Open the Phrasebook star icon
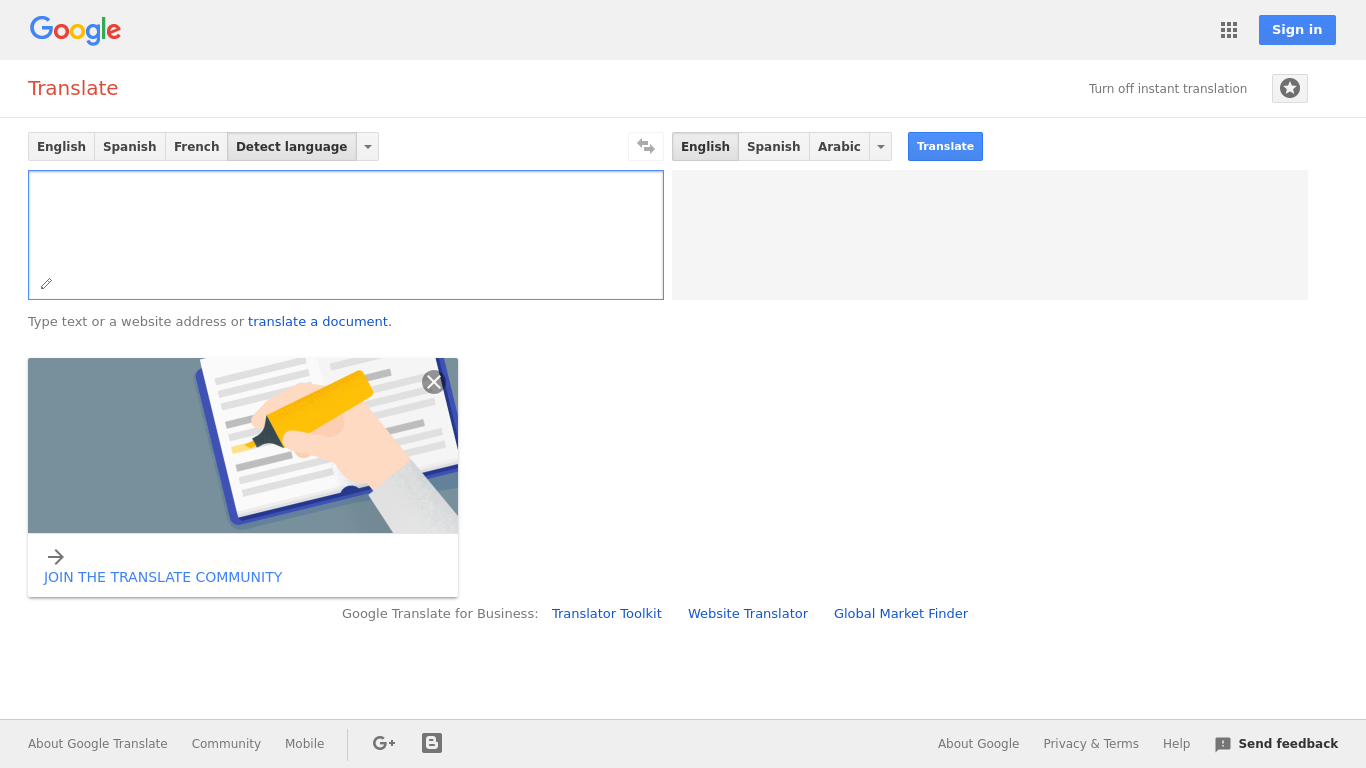1366x768 pixels. pyautogui.click(x=1290, y=88)
